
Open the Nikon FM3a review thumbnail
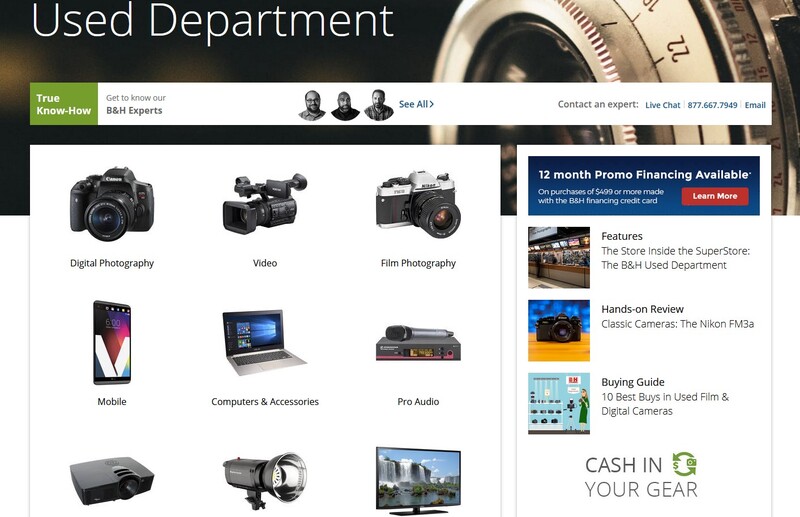559,331
